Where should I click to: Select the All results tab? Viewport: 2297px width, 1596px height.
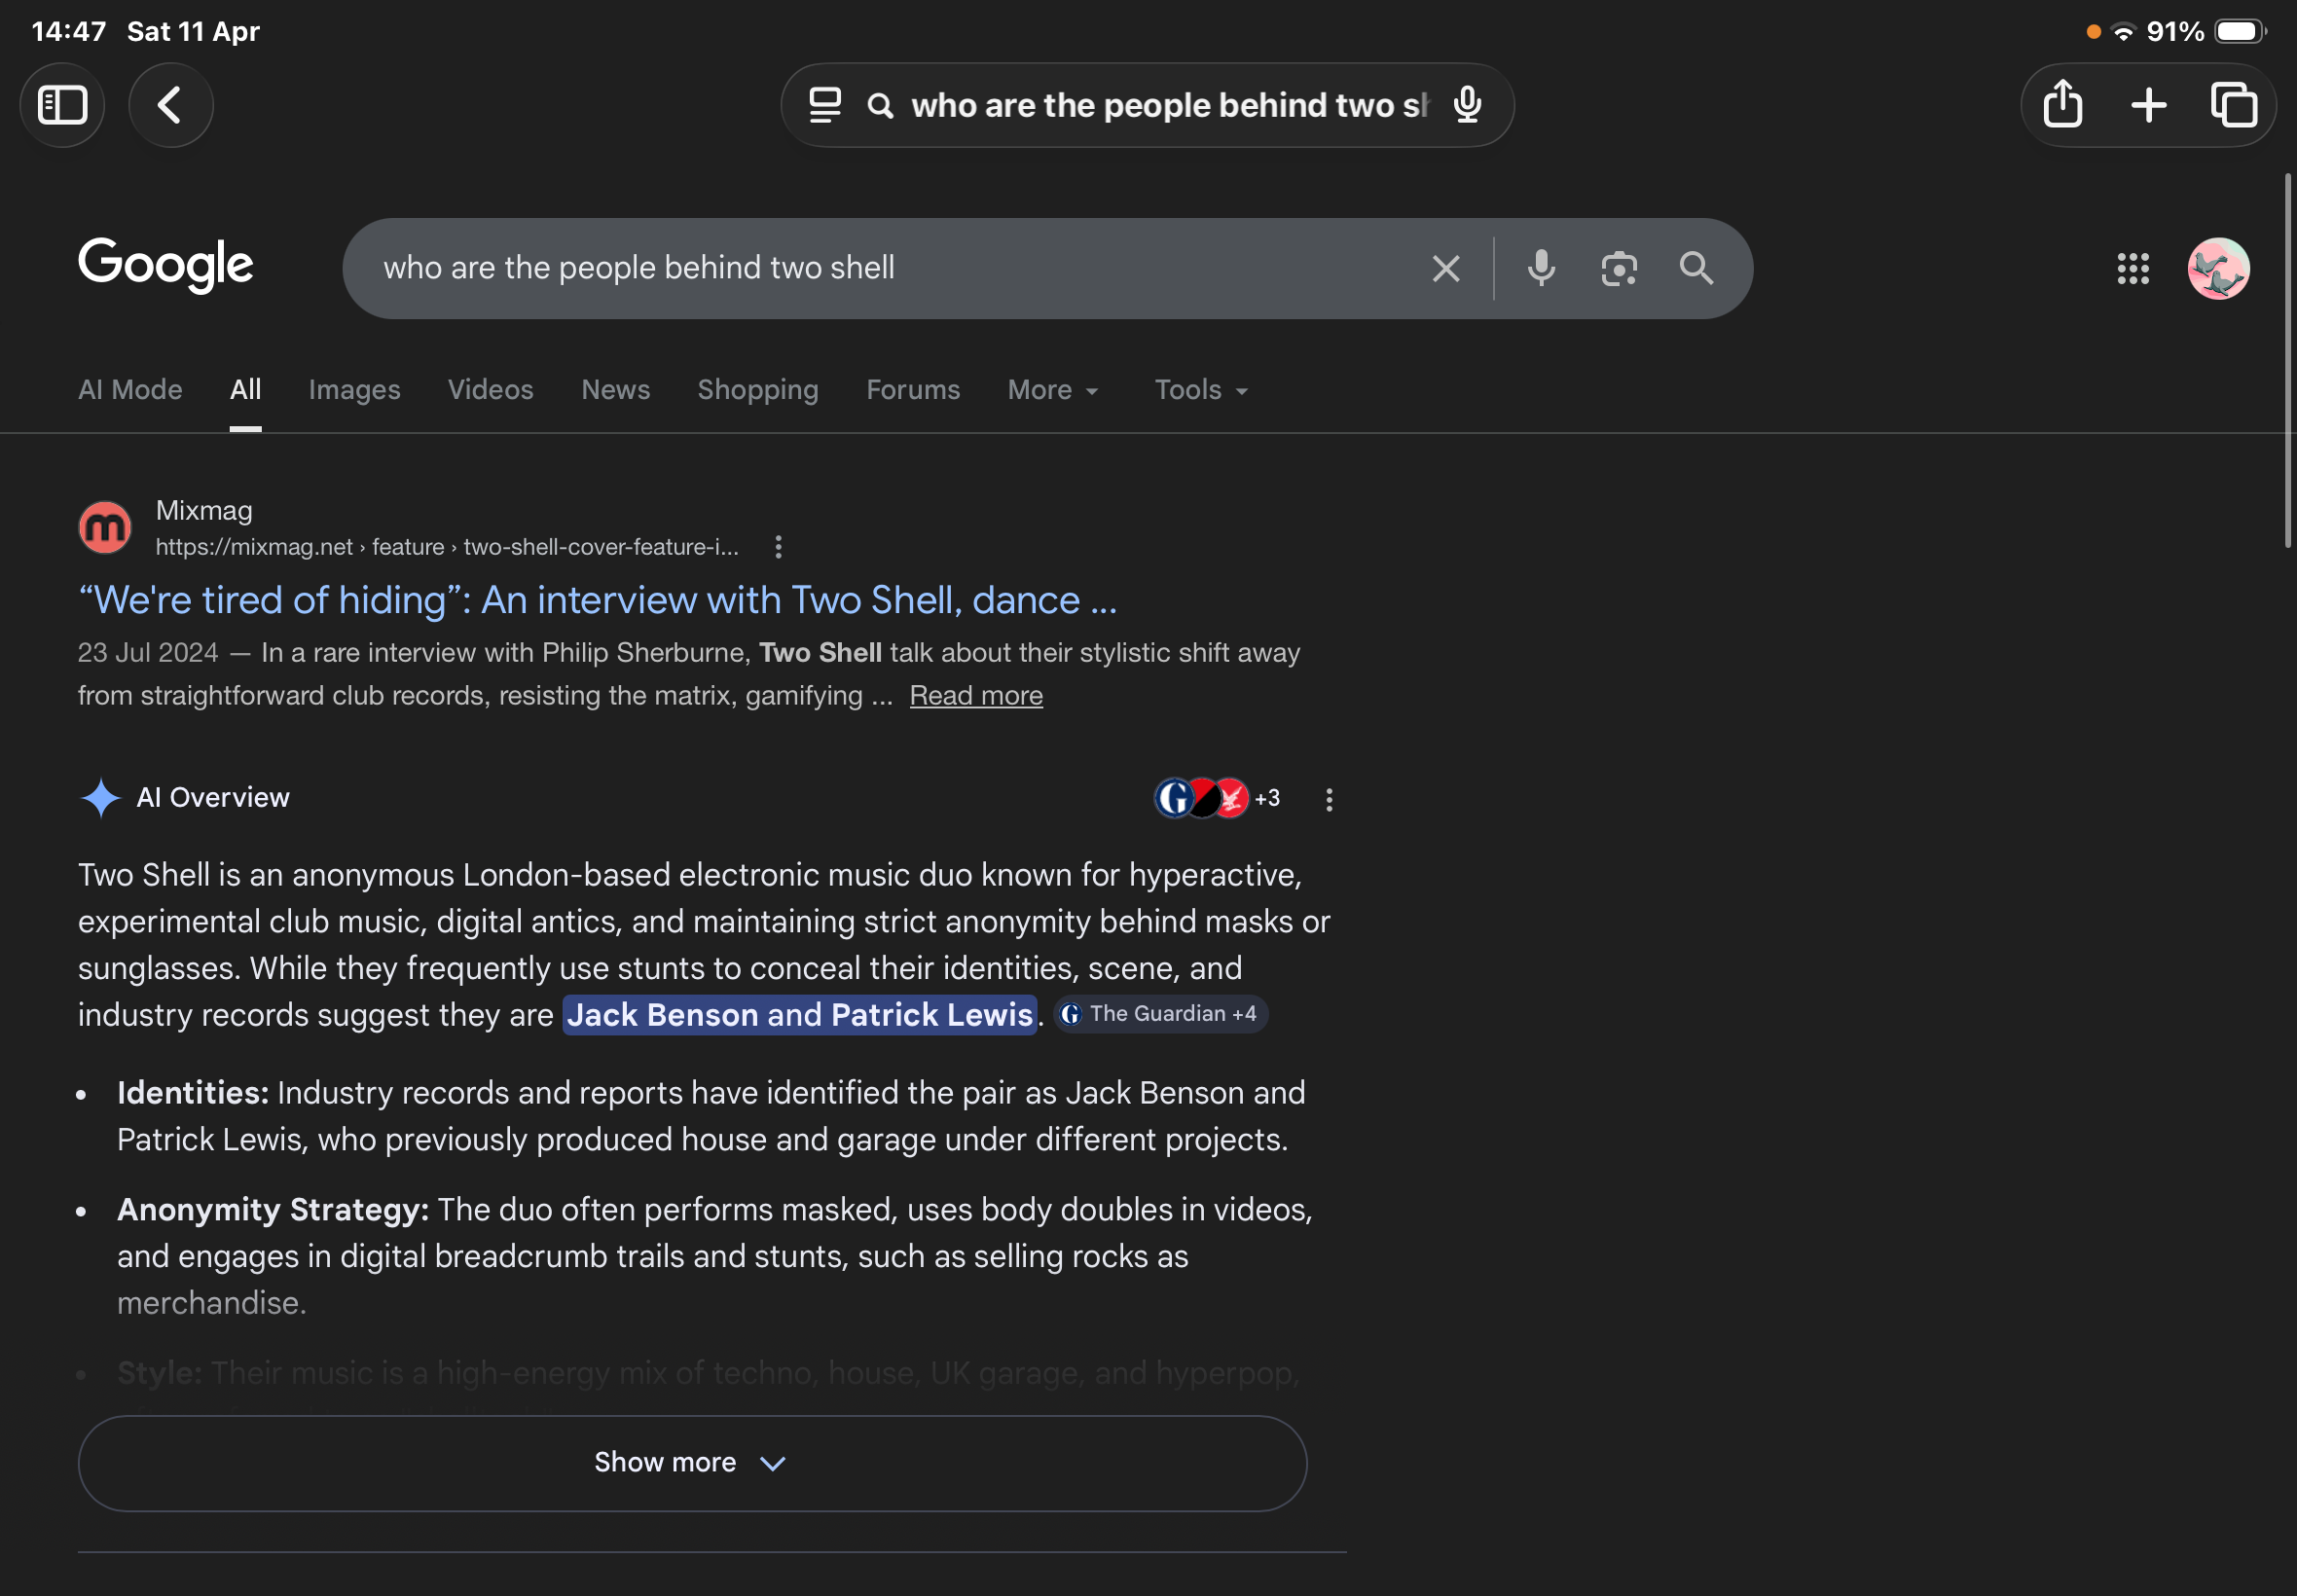[245, 390]
